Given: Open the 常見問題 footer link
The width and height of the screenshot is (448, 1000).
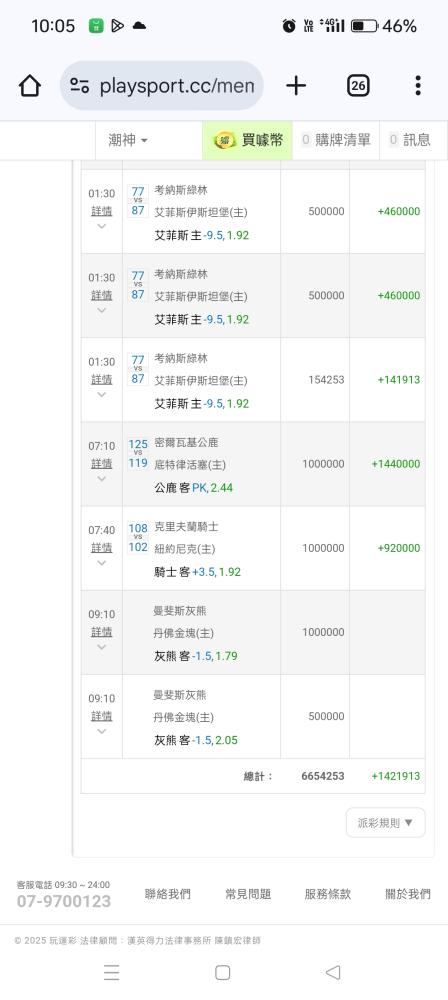Looking at the screenshot, I should (x=248, y=894).
